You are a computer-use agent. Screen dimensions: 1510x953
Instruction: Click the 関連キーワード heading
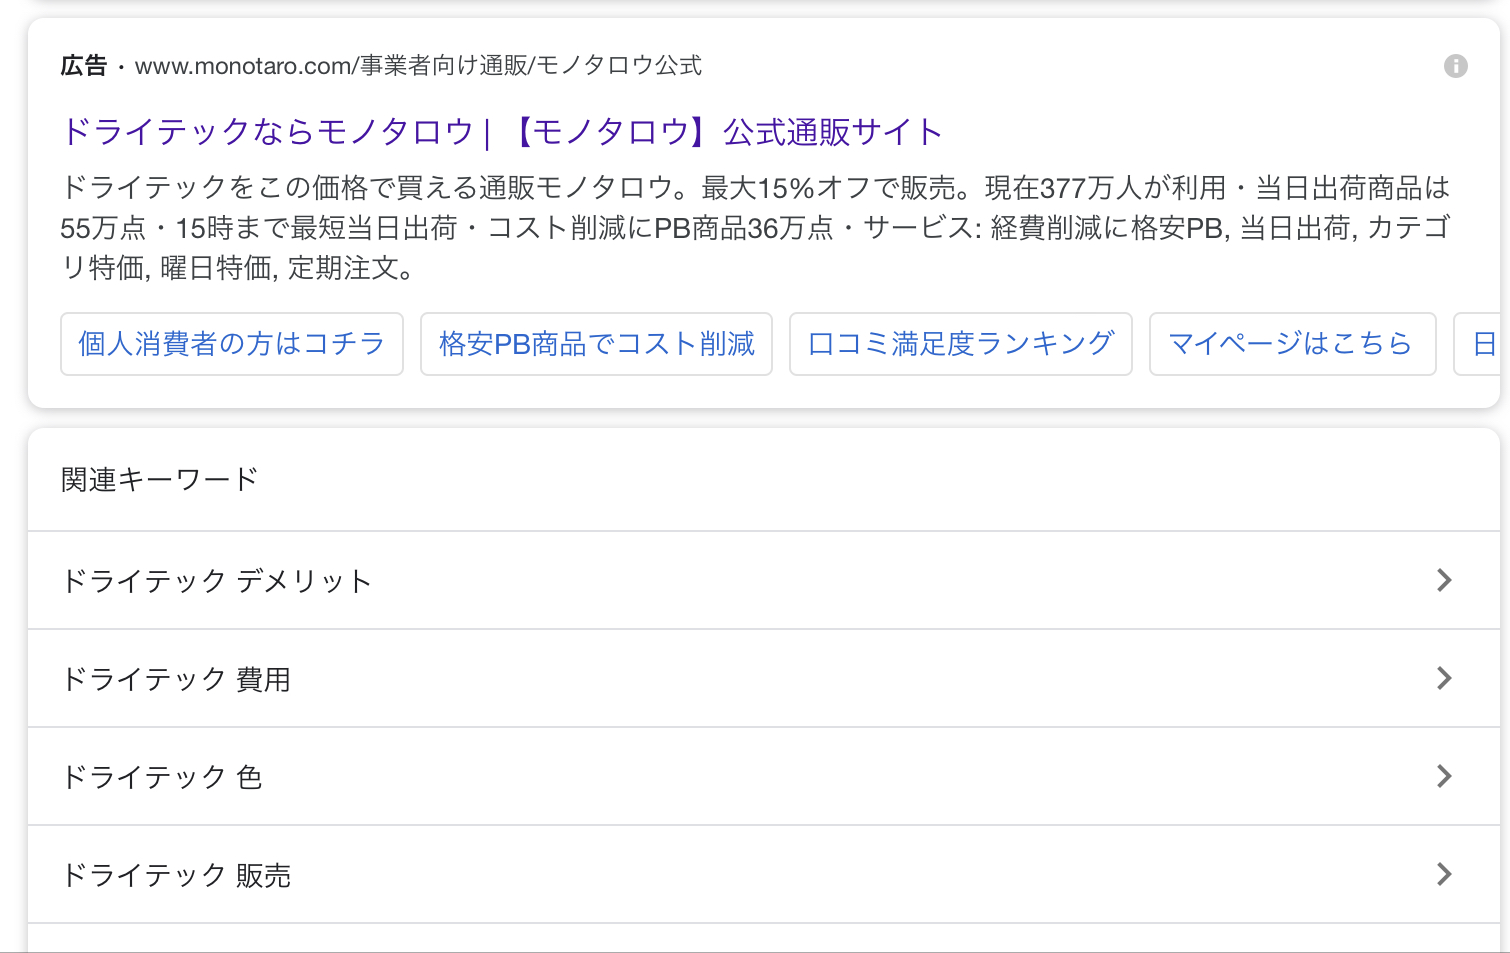tap(160, 480)
